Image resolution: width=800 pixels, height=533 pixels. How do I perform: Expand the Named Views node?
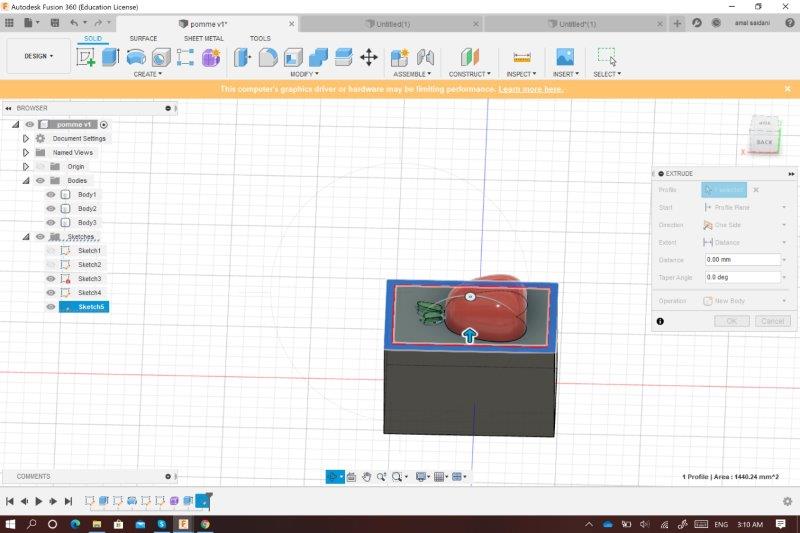point(26,153)
